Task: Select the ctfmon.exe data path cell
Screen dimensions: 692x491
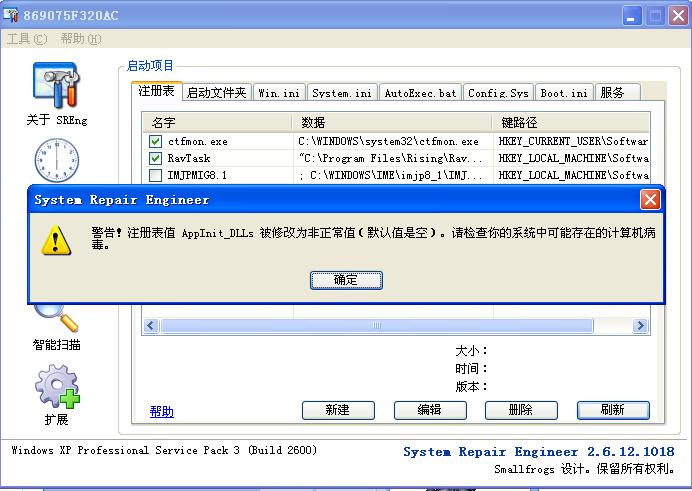Action: (x=393, y=141)
